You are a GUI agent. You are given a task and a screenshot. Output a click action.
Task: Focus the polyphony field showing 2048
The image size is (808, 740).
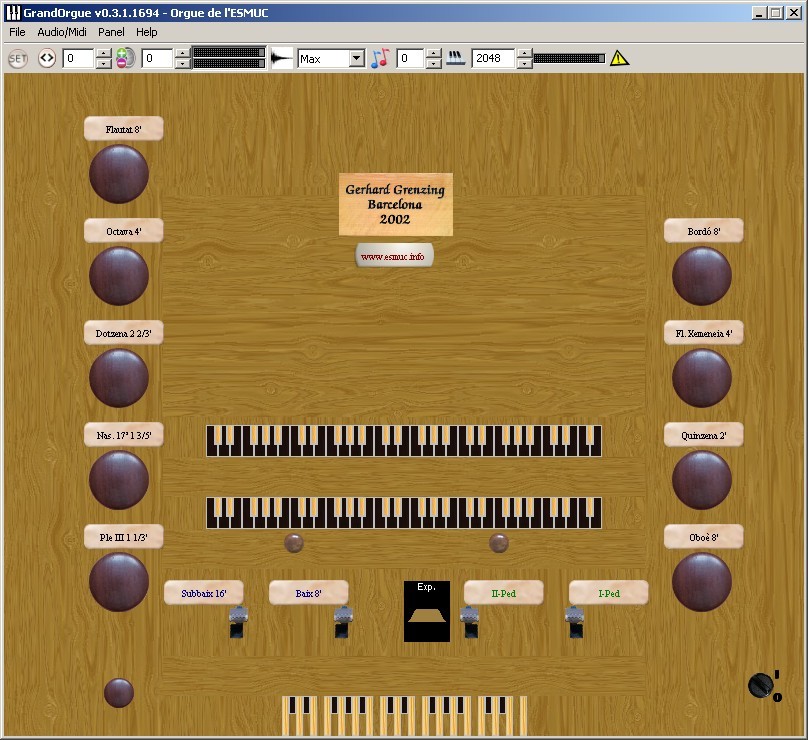pyautogui.click(x=494, y=59)
